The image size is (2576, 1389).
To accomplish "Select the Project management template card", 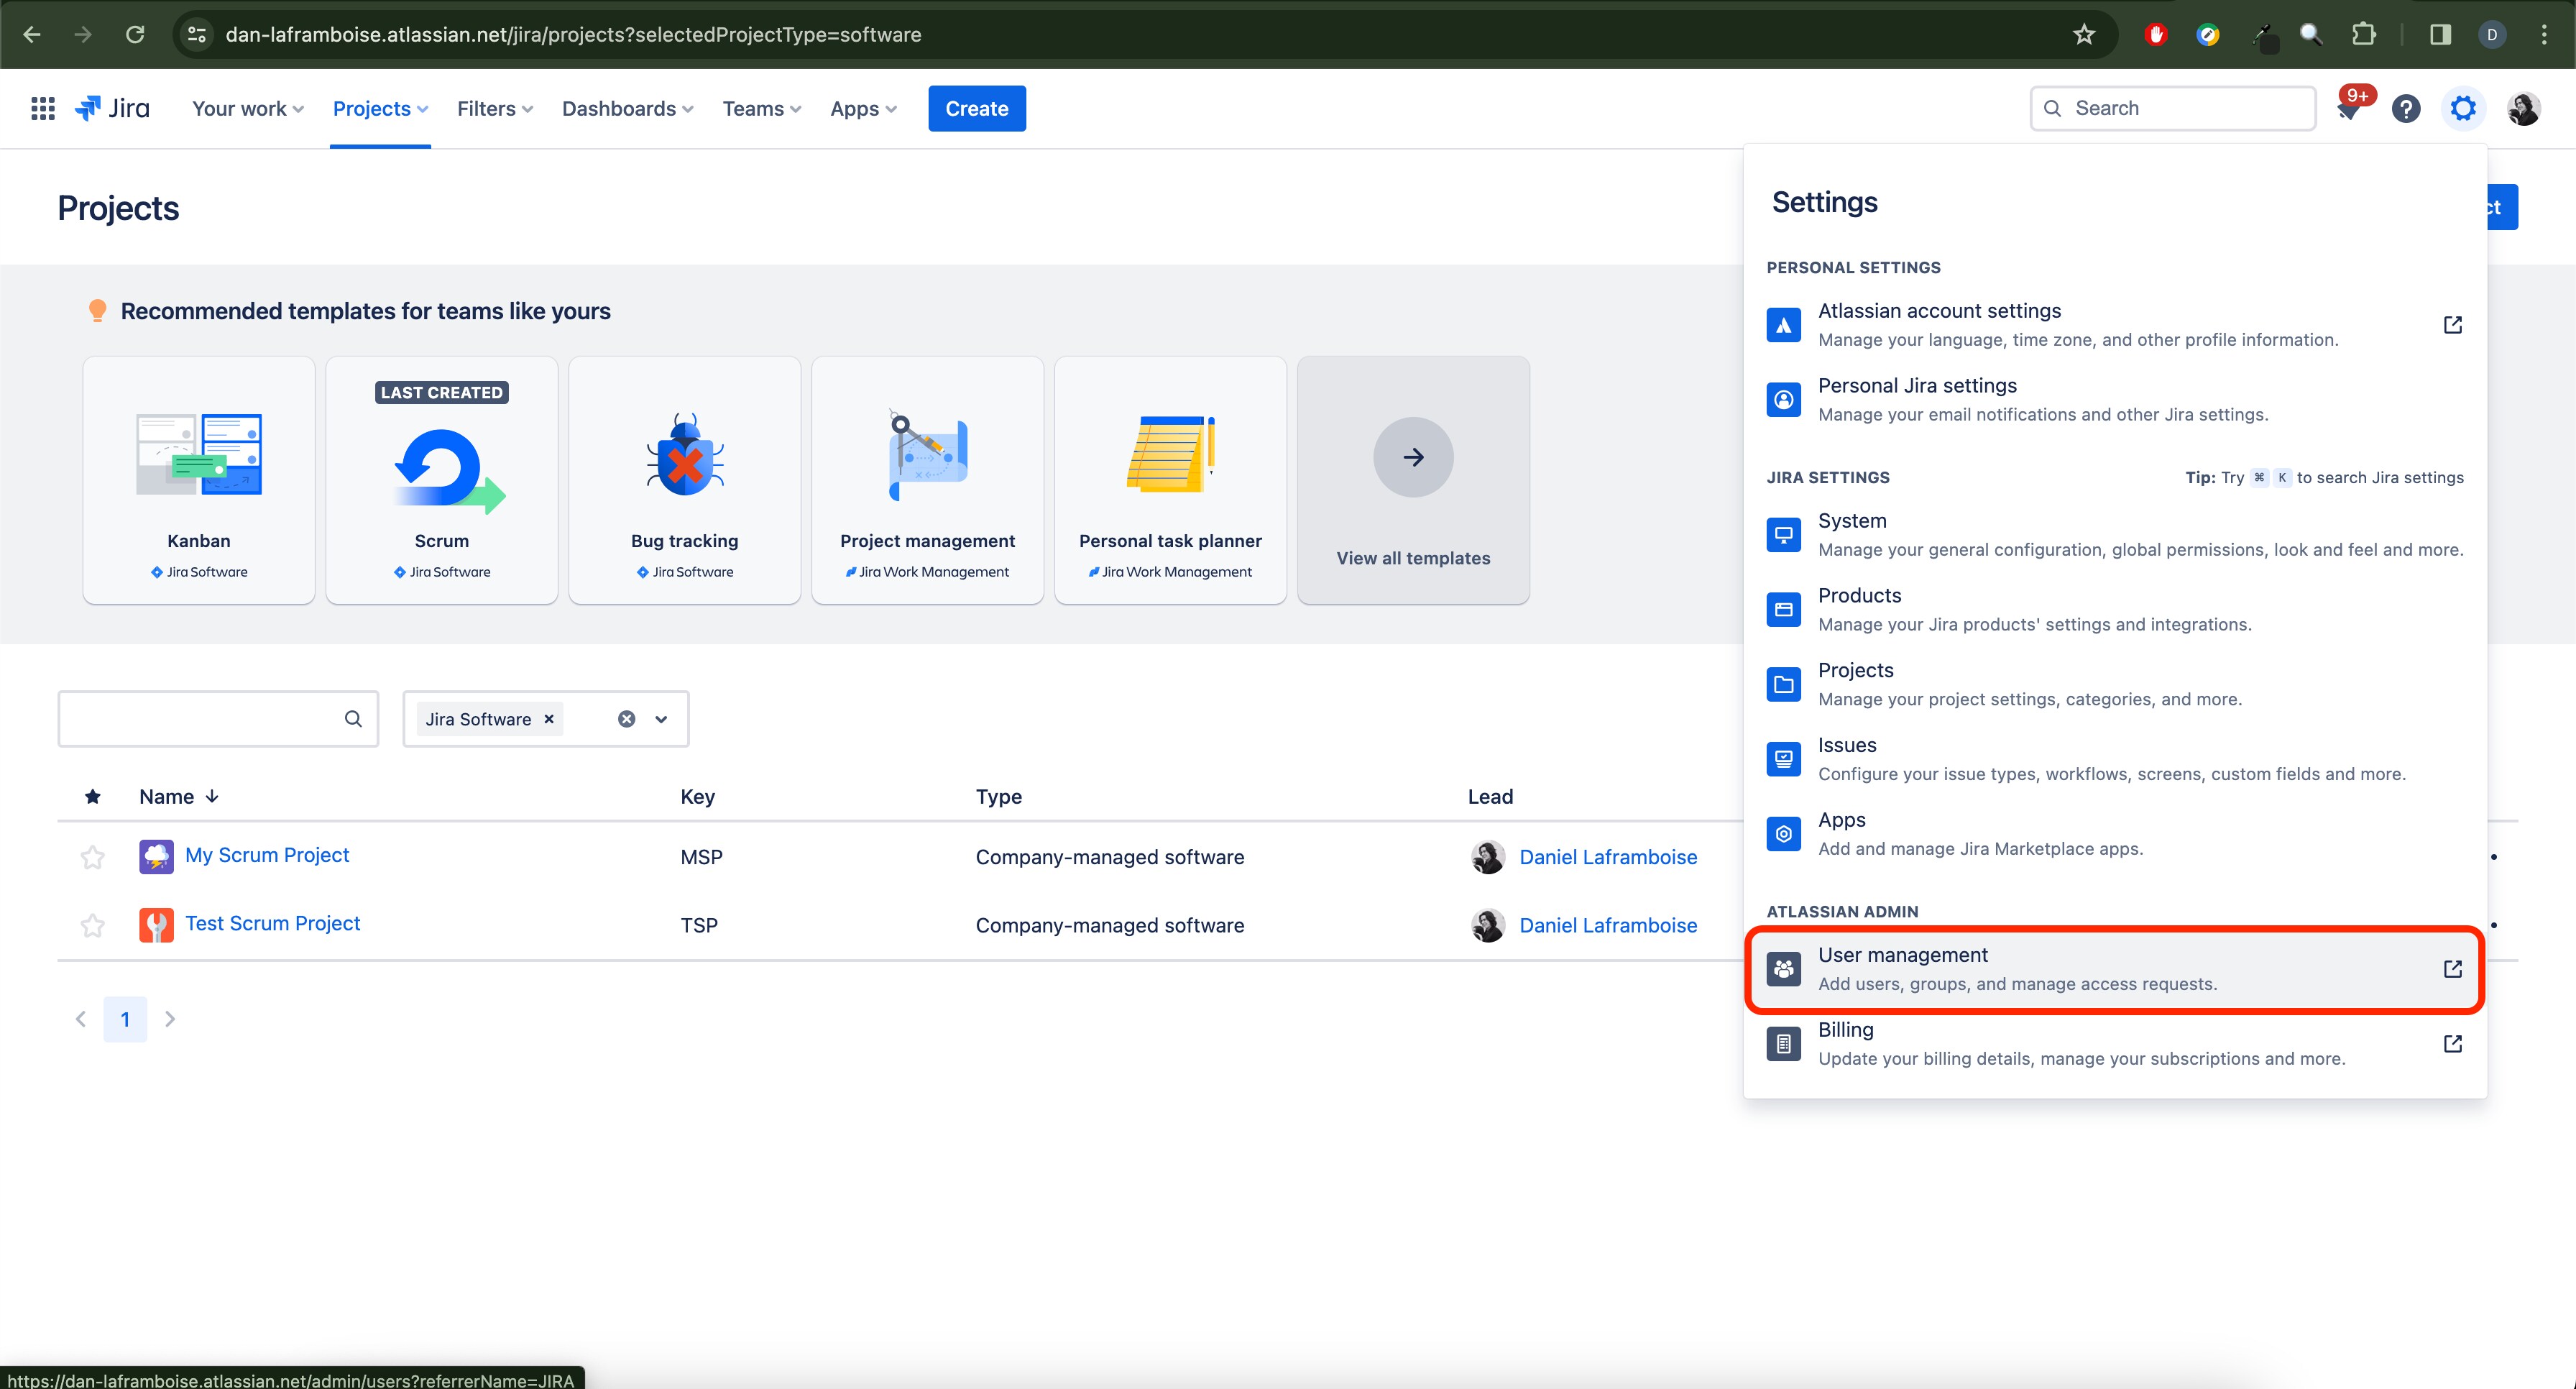I will [x=928, y=480].
